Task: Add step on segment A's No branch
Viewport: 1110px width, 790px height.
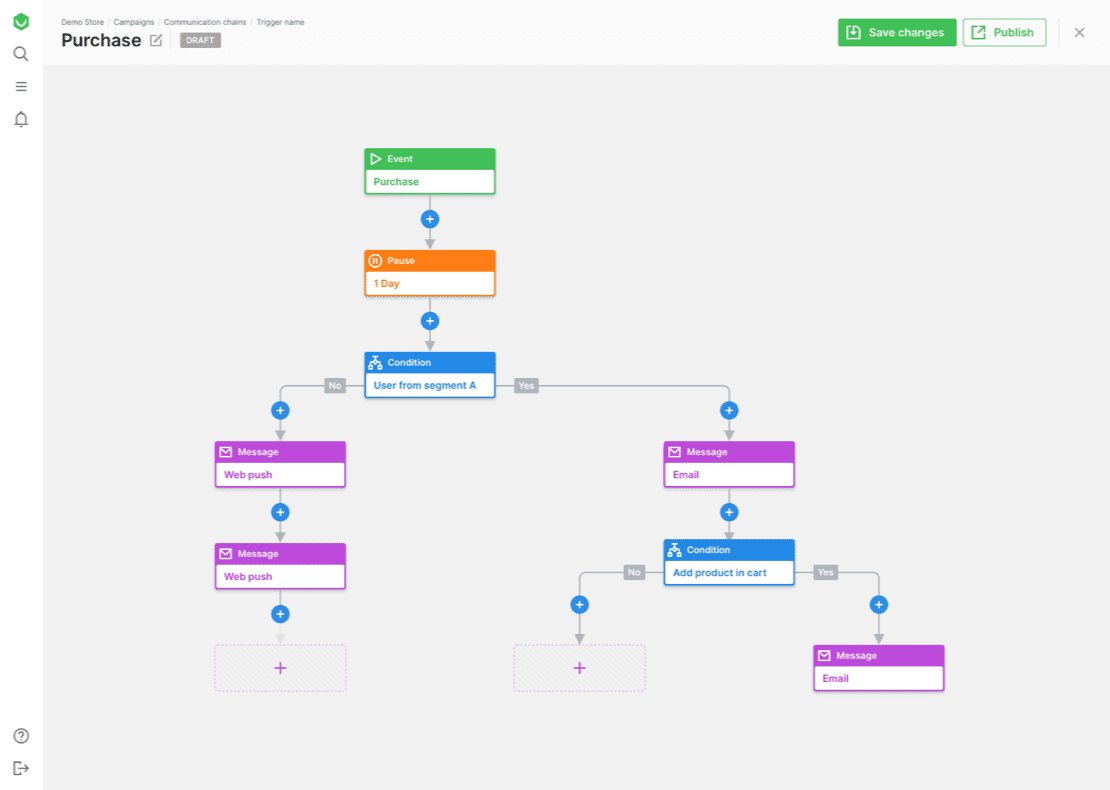Action: coord(280,410)
